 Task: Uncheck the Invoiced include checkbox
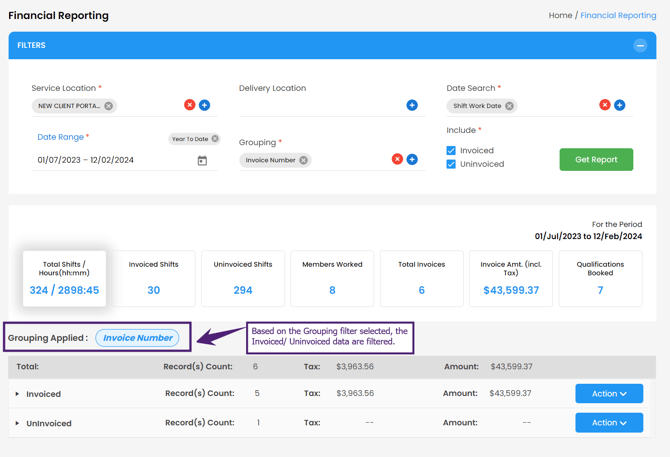451,150
